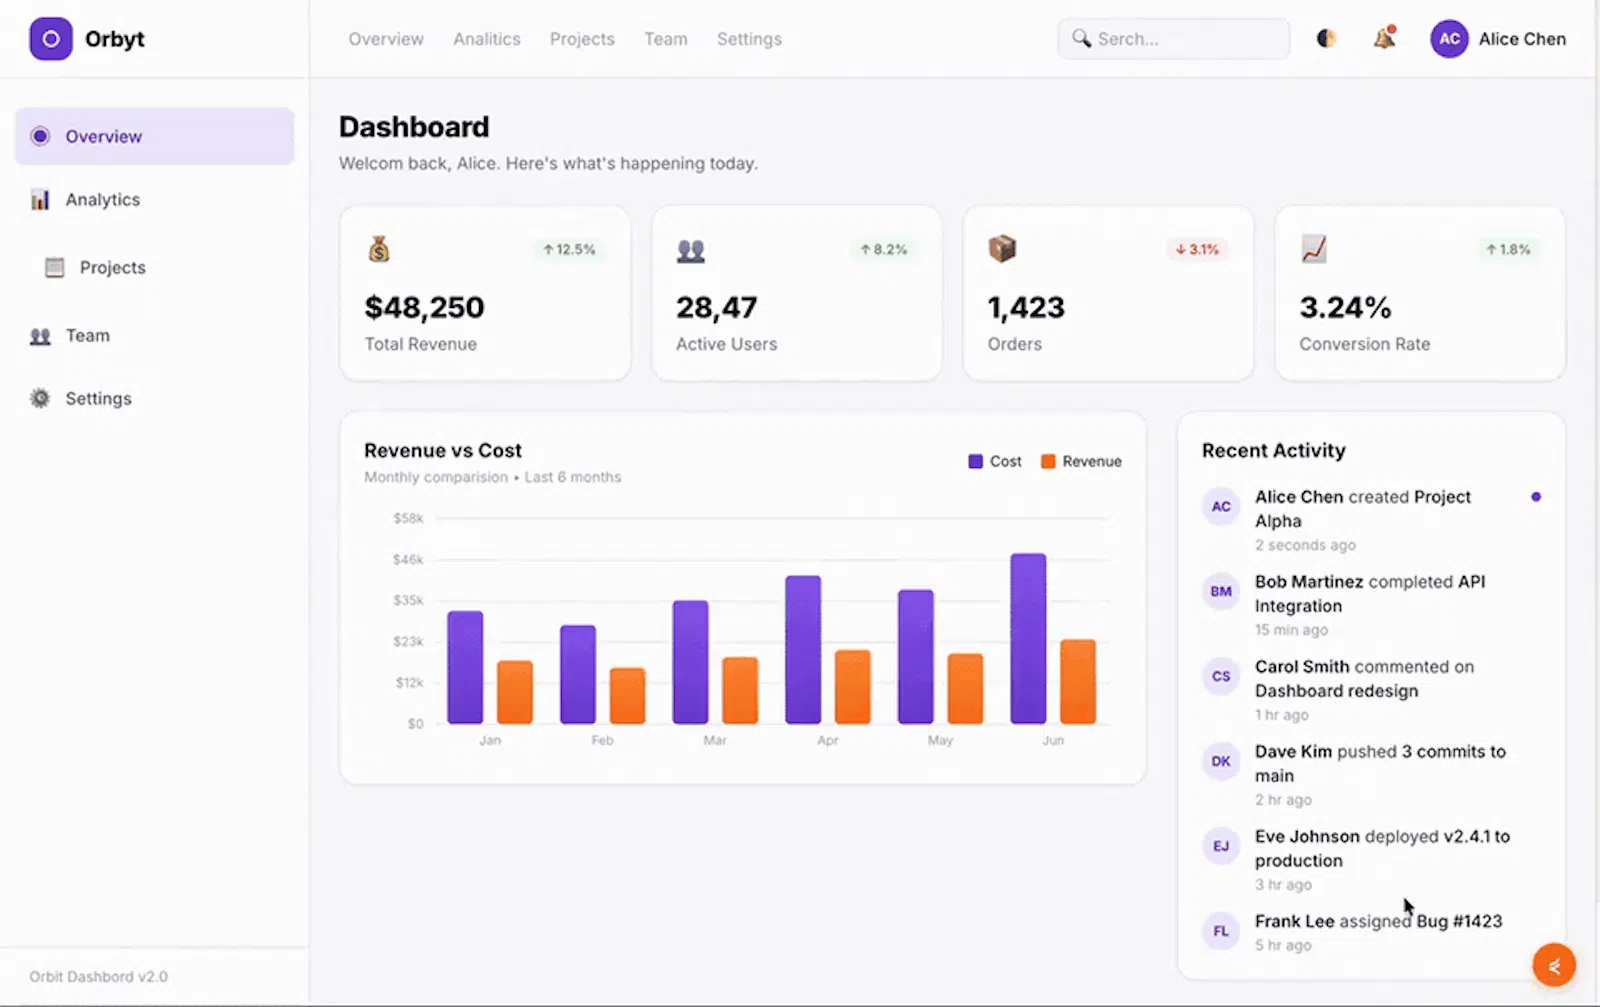
Task: Click the Analytics bar chart sidebar icon
Action: [x=40, y=199]
